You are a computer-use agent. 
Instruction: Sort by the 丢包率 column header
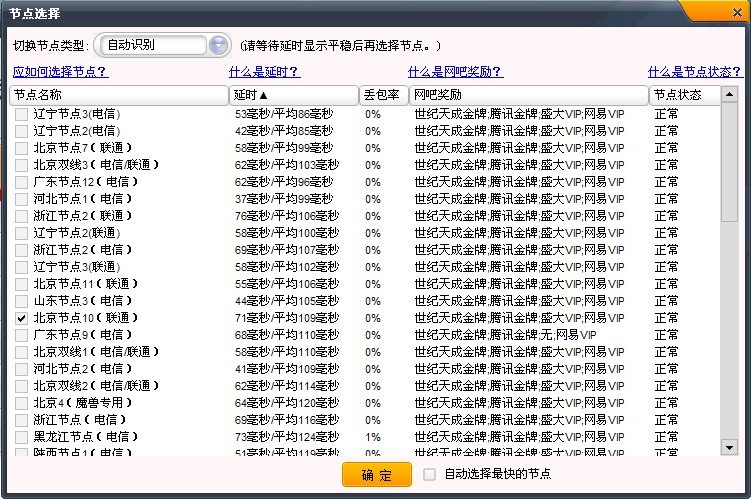click(383, 95)
